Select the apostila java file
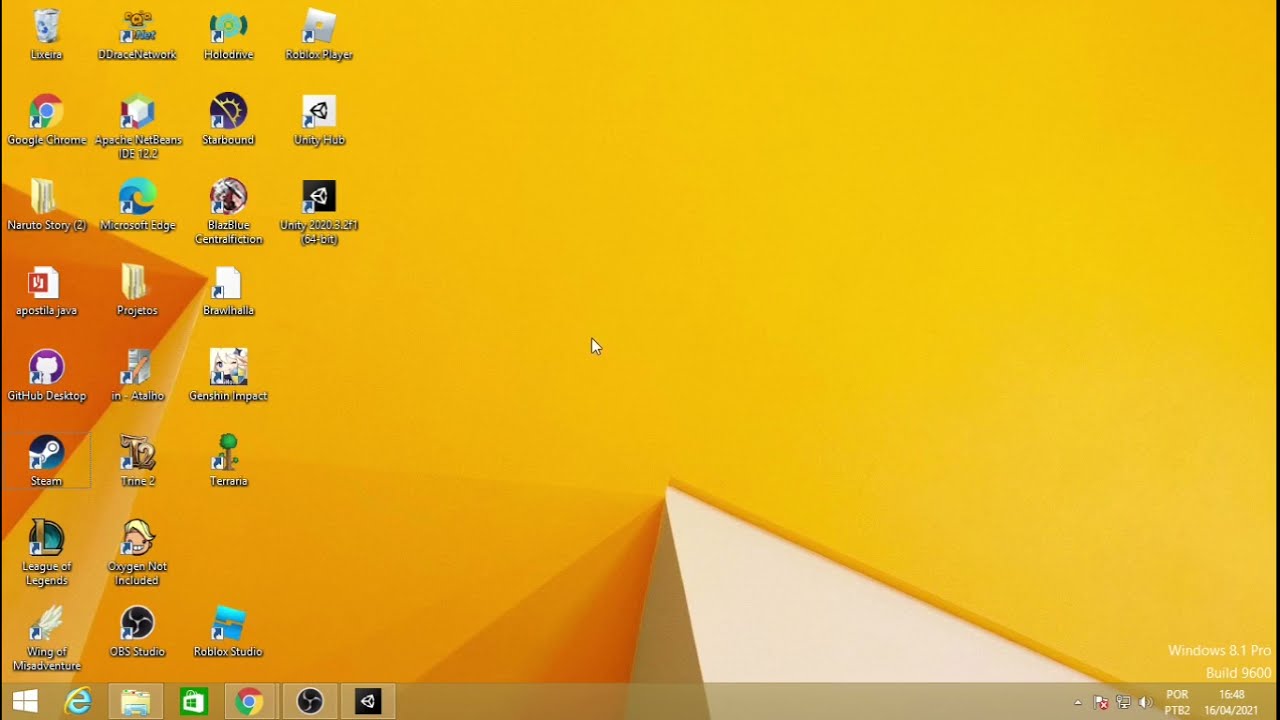Viewport: 1280px width, 720px height. (46, 291)
